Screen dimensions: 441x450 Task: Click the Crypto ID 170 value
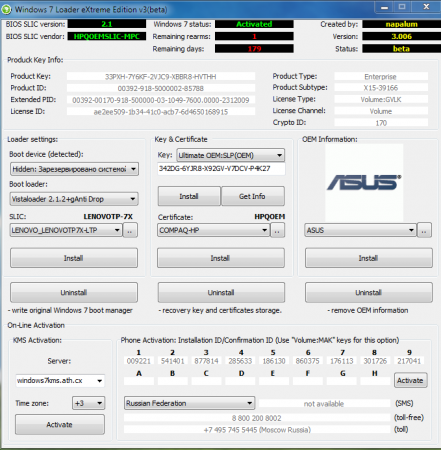[381, 123]
